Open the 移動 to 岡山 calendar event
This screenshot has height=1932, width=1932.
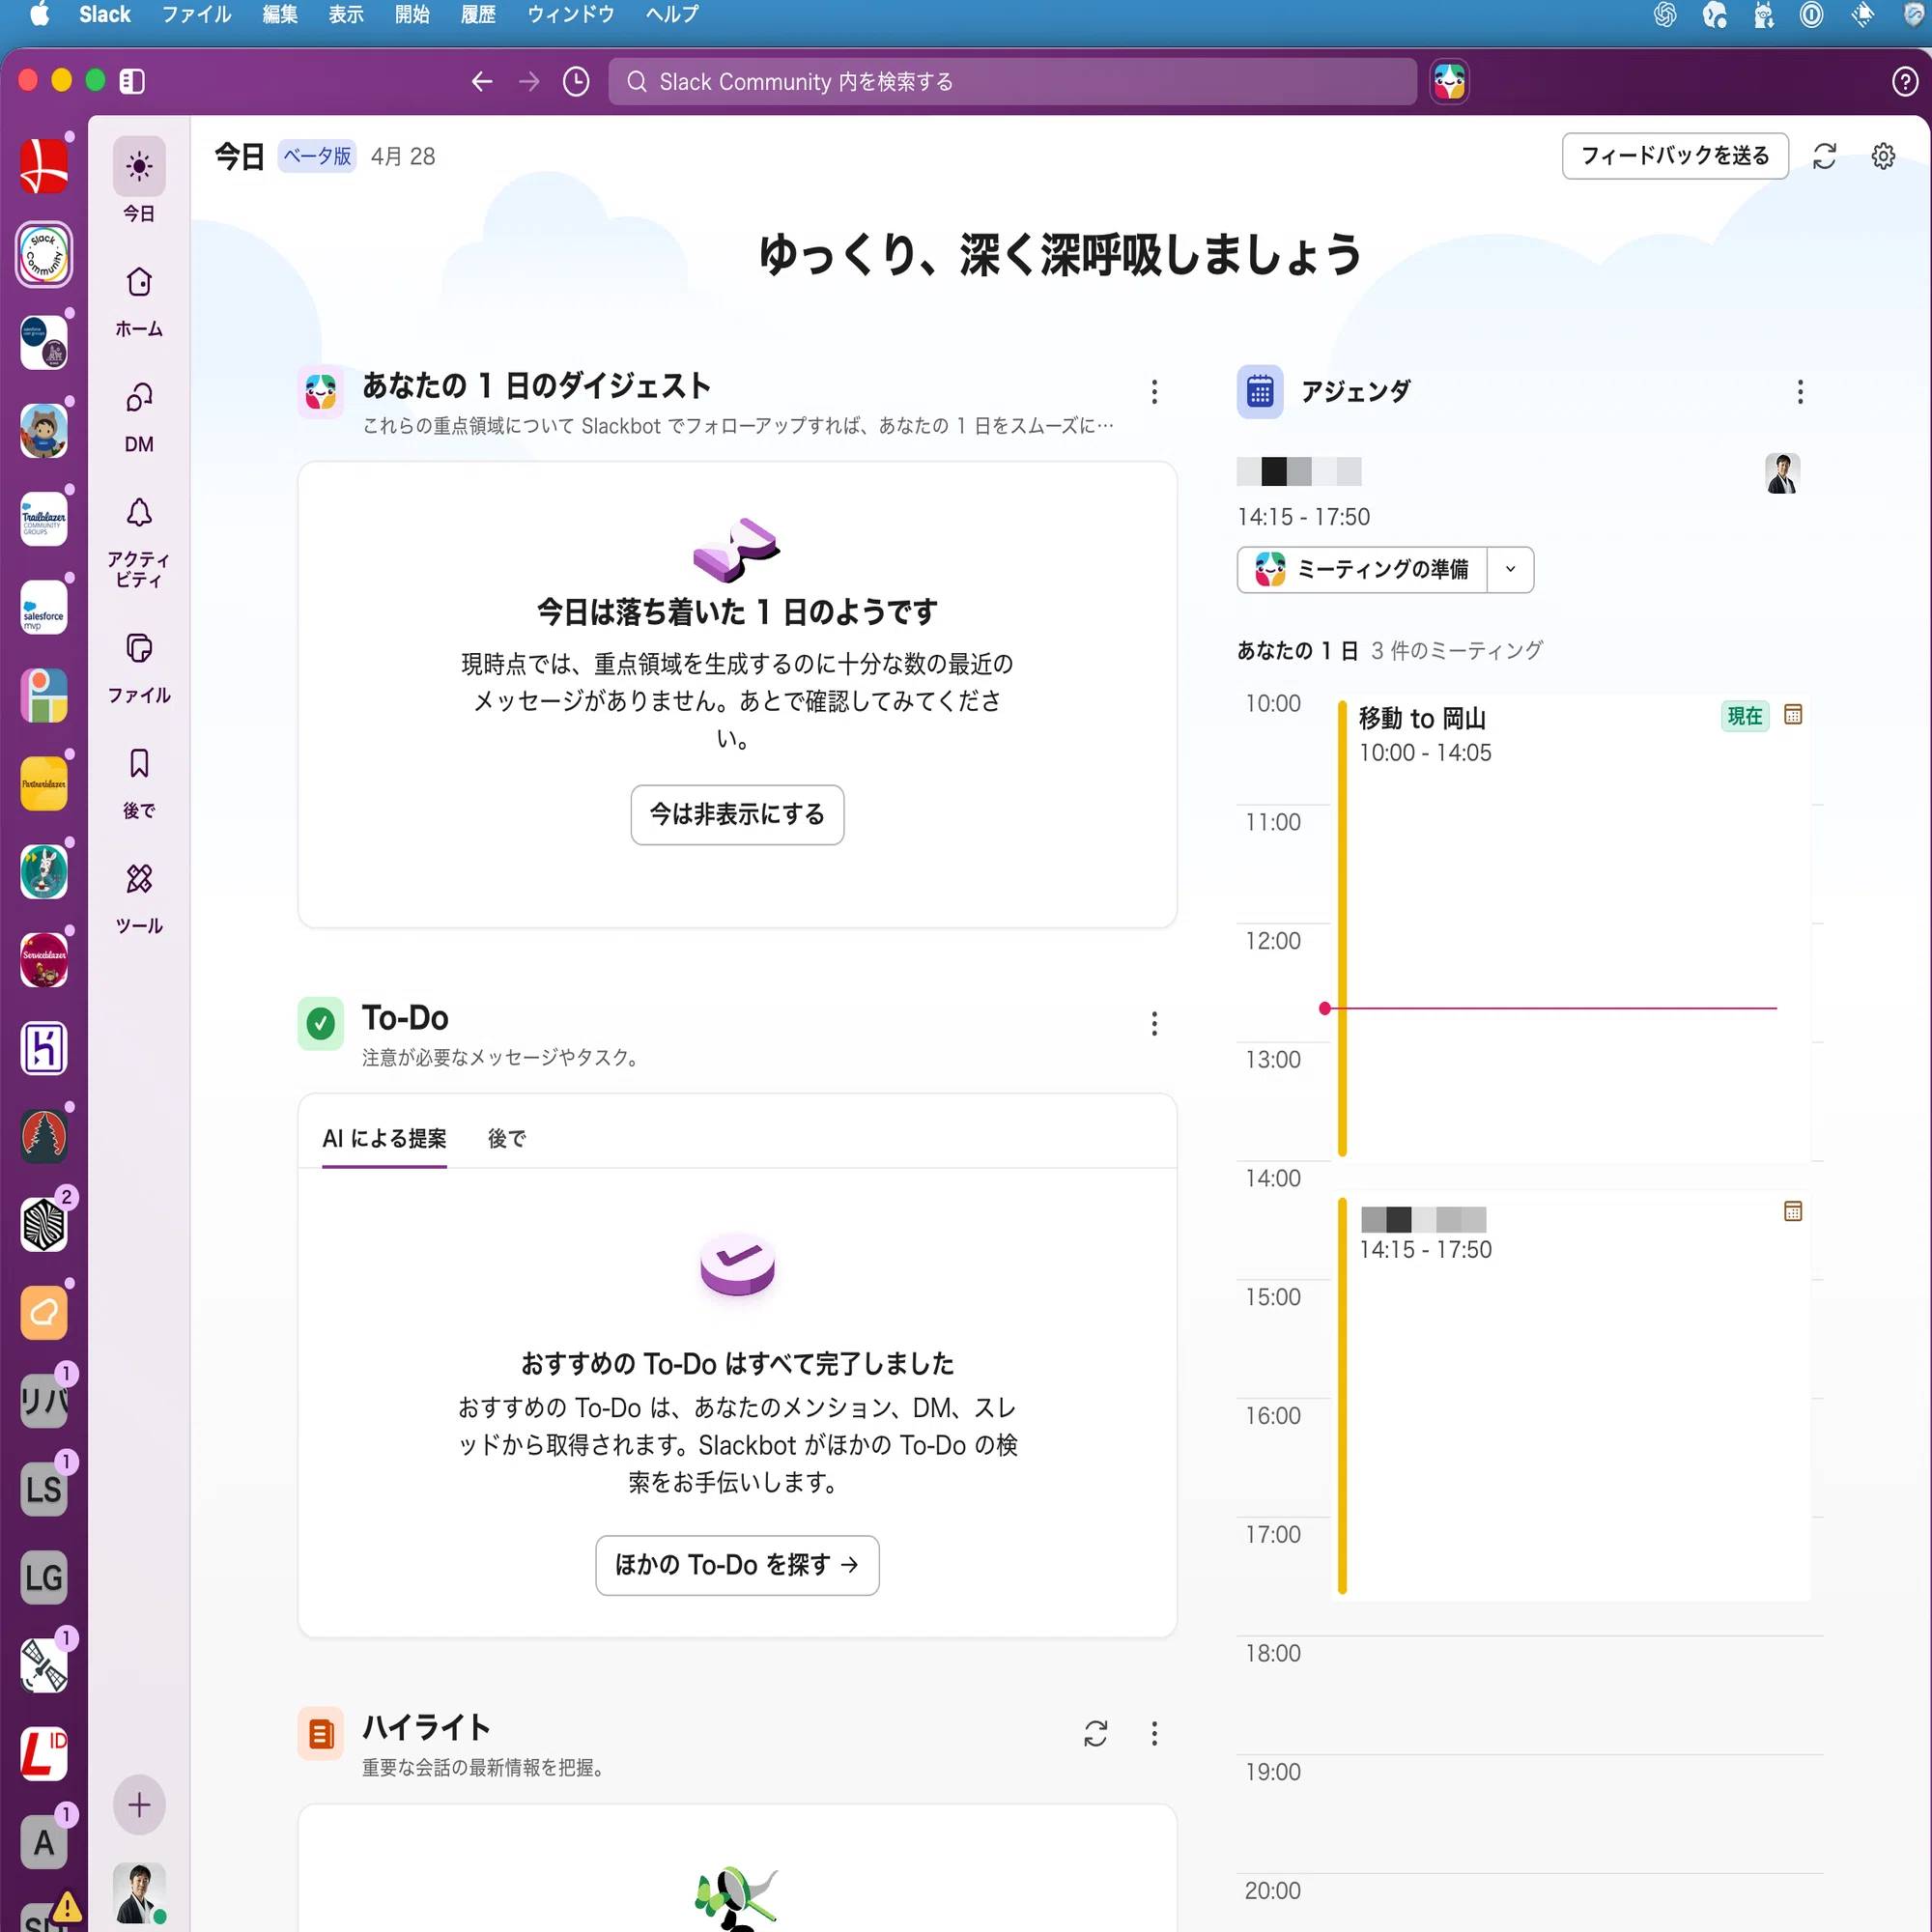[1571, 928]
